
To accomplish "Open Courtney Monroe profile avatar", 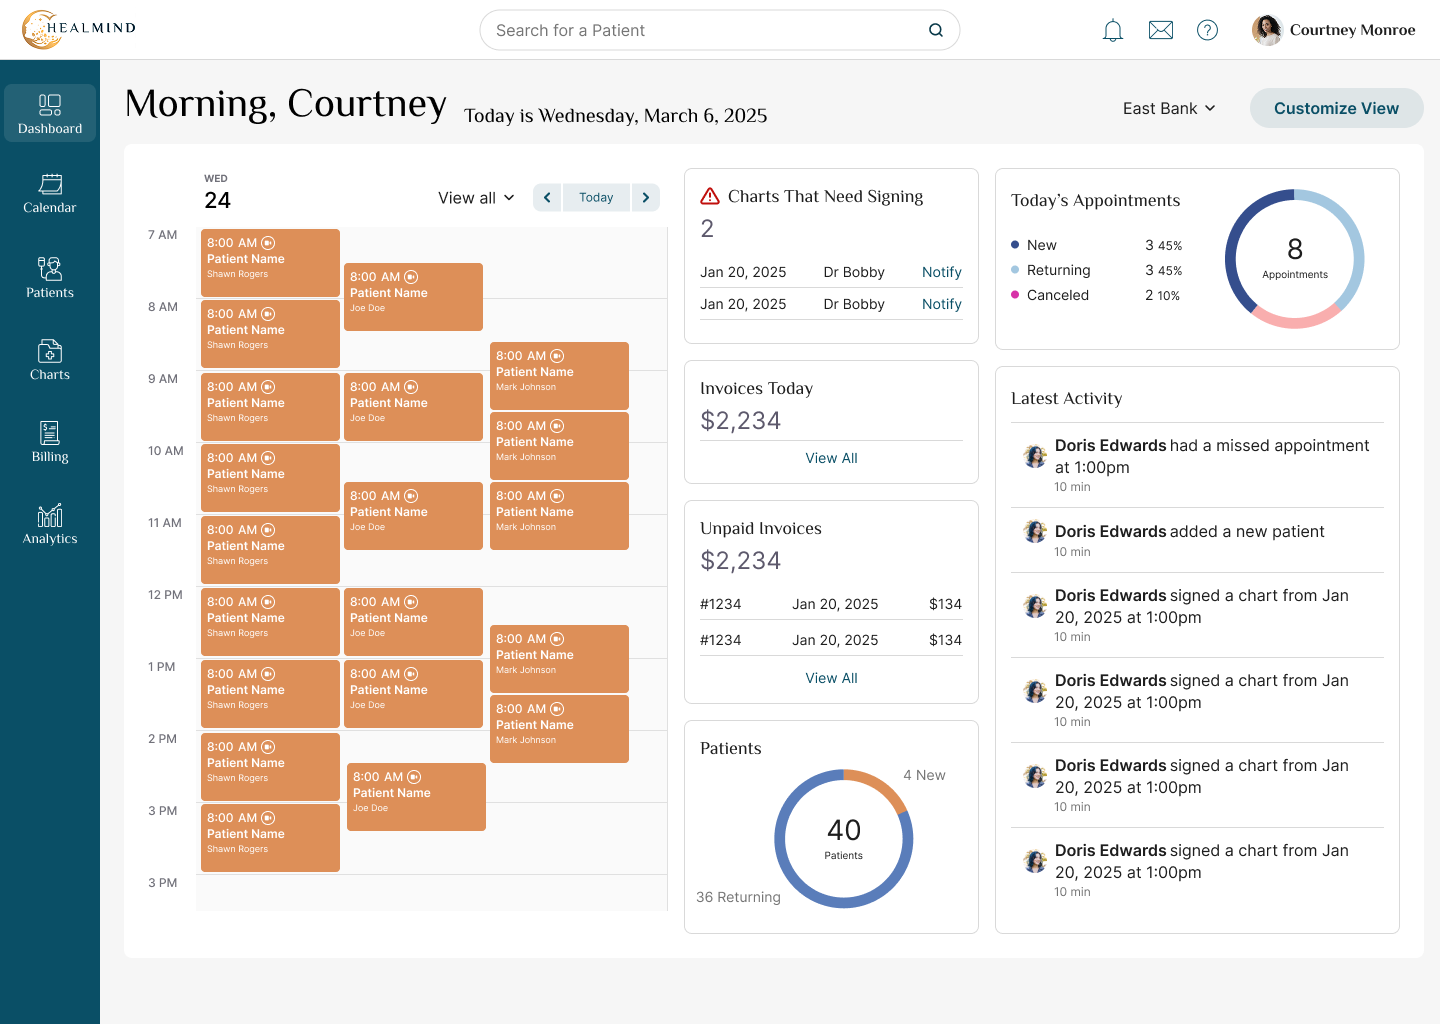I will point(1267,30).
